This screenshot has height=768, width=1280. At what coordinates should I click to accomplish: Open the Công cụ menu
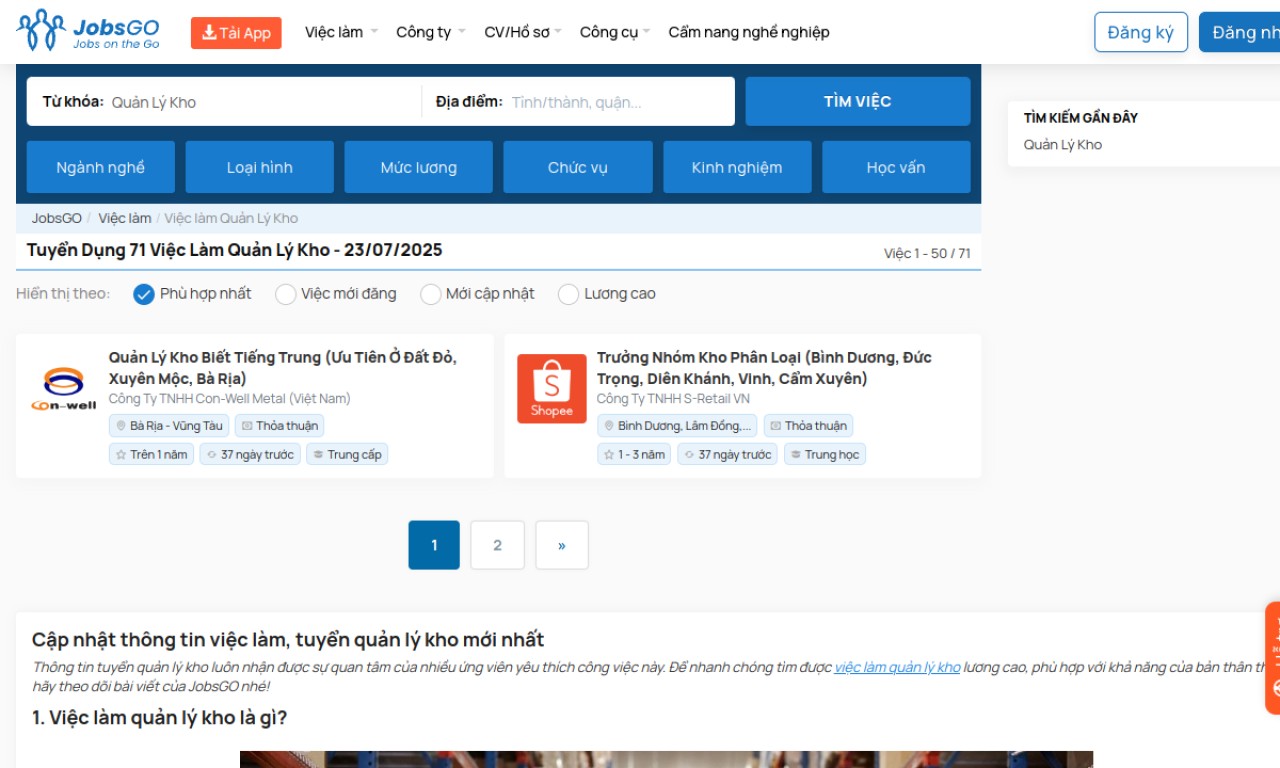tap(614, 32)
